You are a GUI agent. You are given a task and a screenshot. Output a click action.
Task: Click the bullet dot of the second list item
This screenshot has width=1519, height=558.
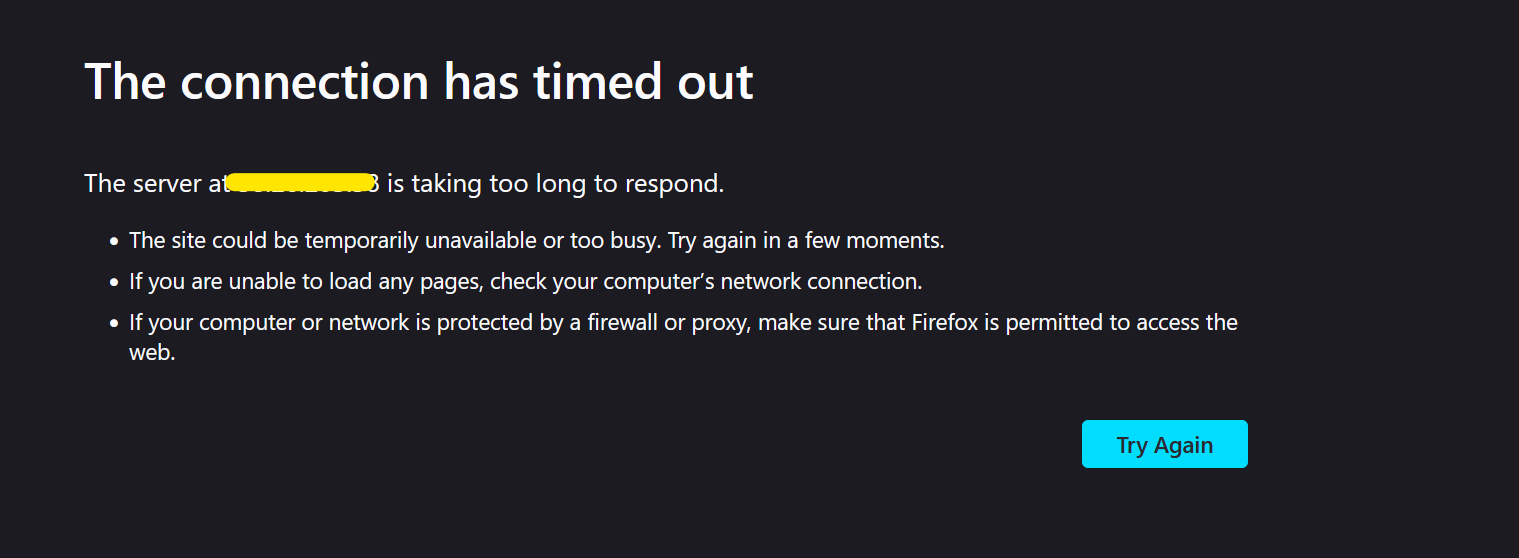(x=115, y=283)
